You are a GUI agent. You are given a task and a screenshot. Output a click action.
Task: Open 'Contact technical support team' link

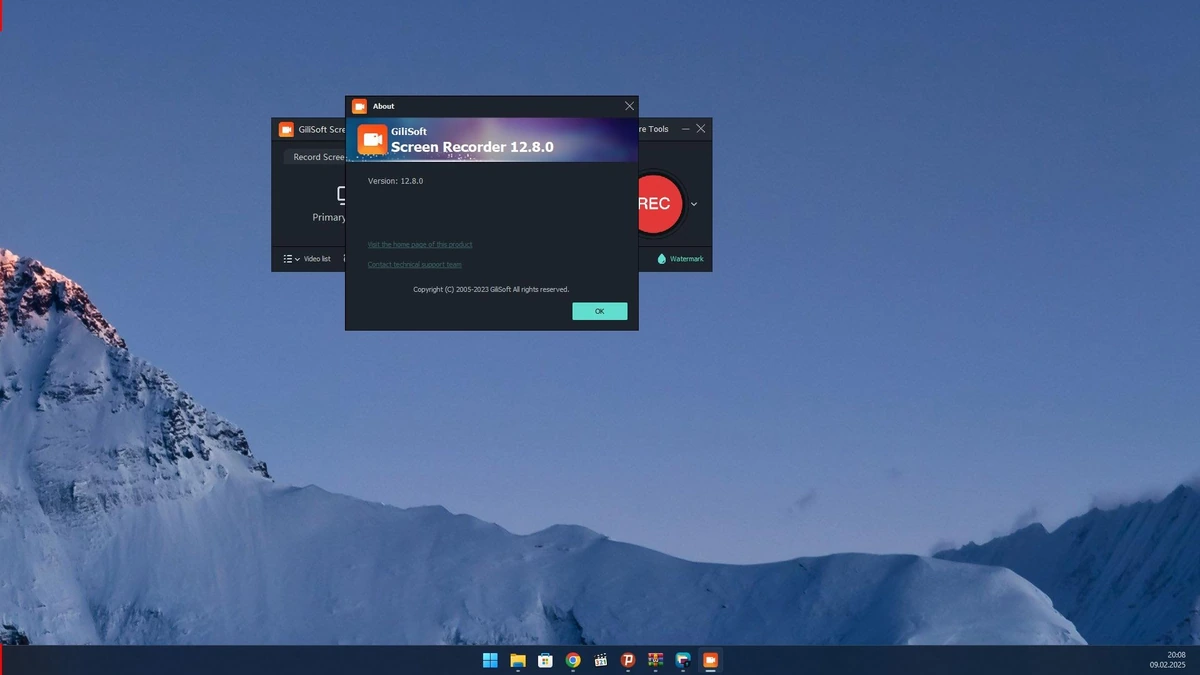[x=415, y=265]
